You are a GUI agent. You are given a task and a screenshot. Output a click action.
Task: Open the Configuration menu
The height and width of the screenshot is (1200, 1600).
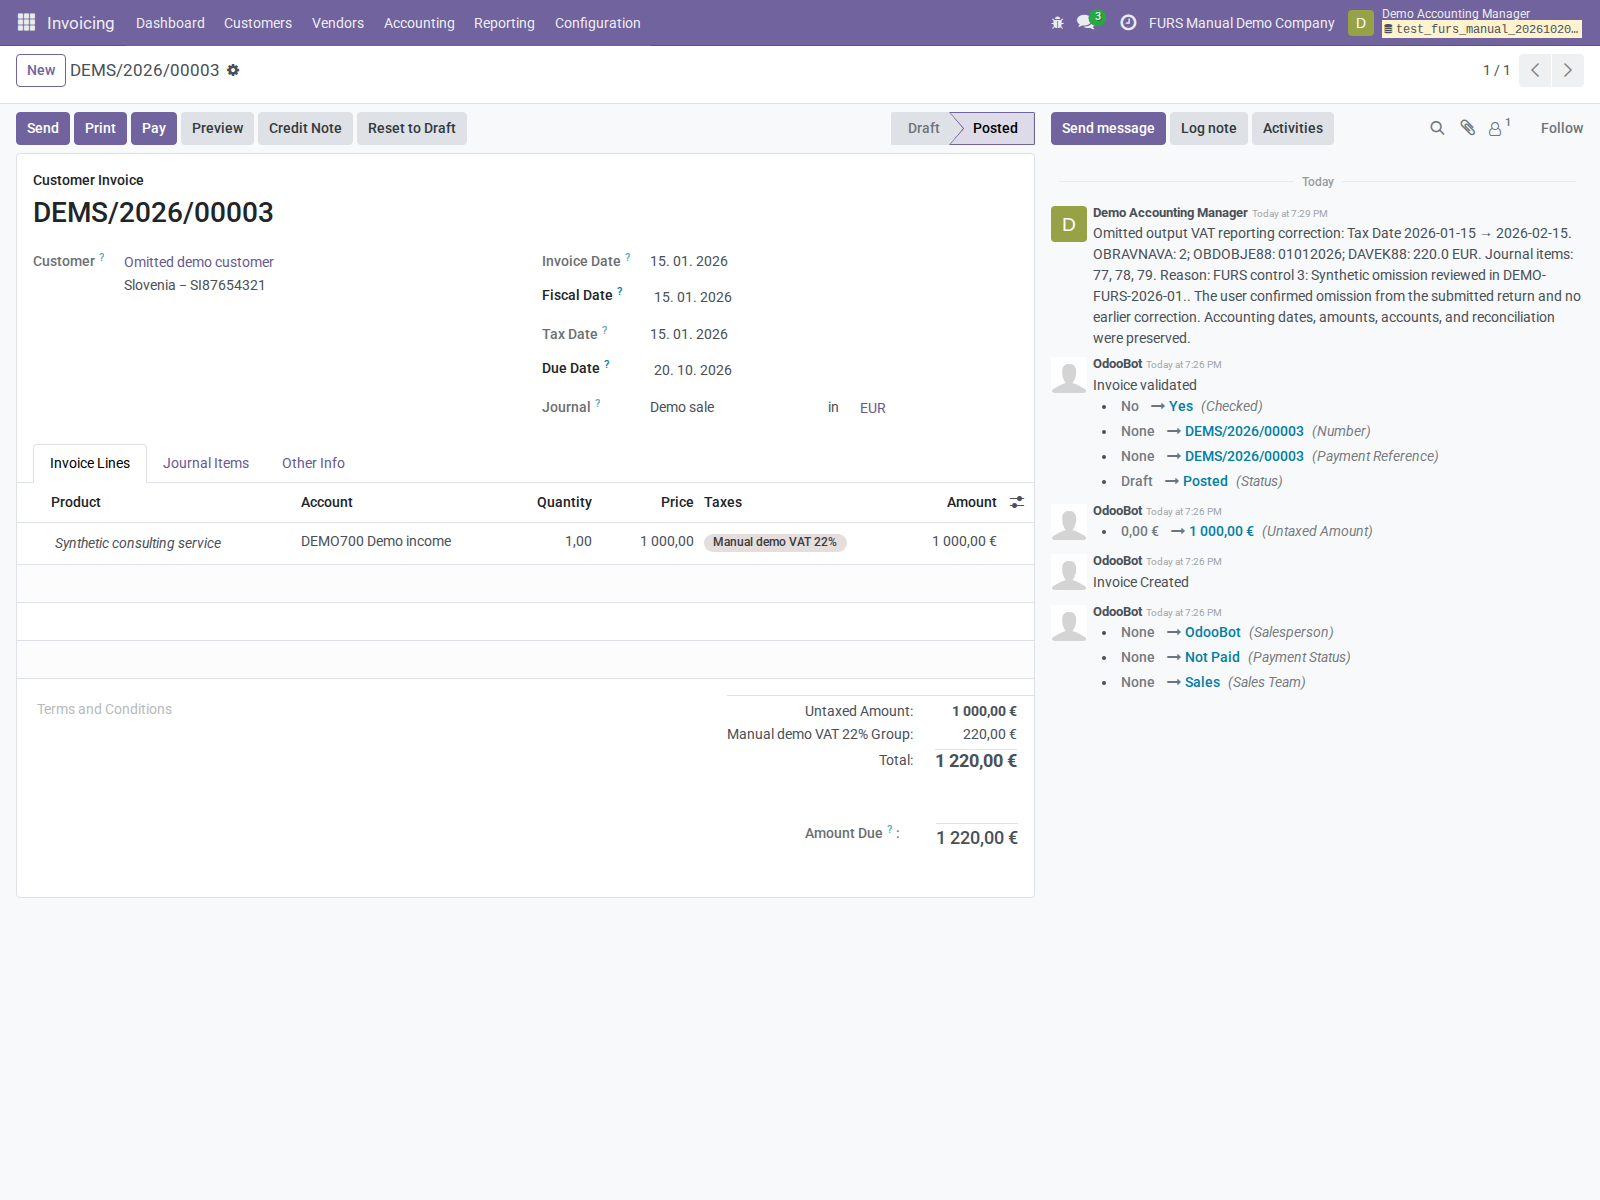click(x=598, y=22)
